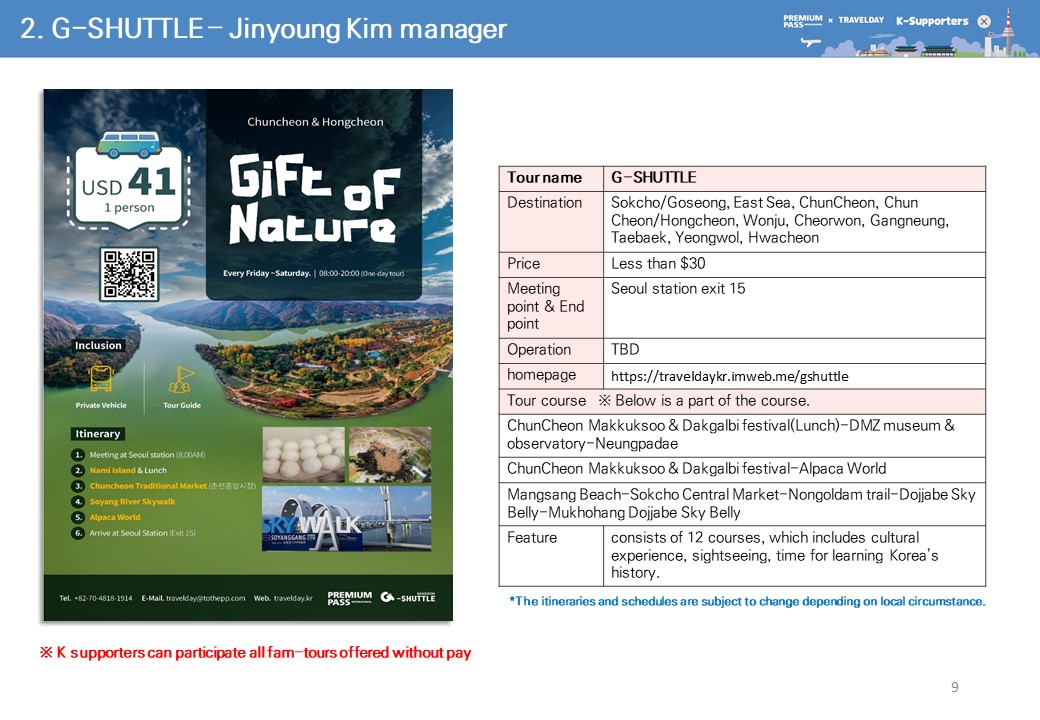Viewport: 1040px width, 720px height.
Task: Click the course row ending with 'Alpaca World'
Action: pos(742,470)
